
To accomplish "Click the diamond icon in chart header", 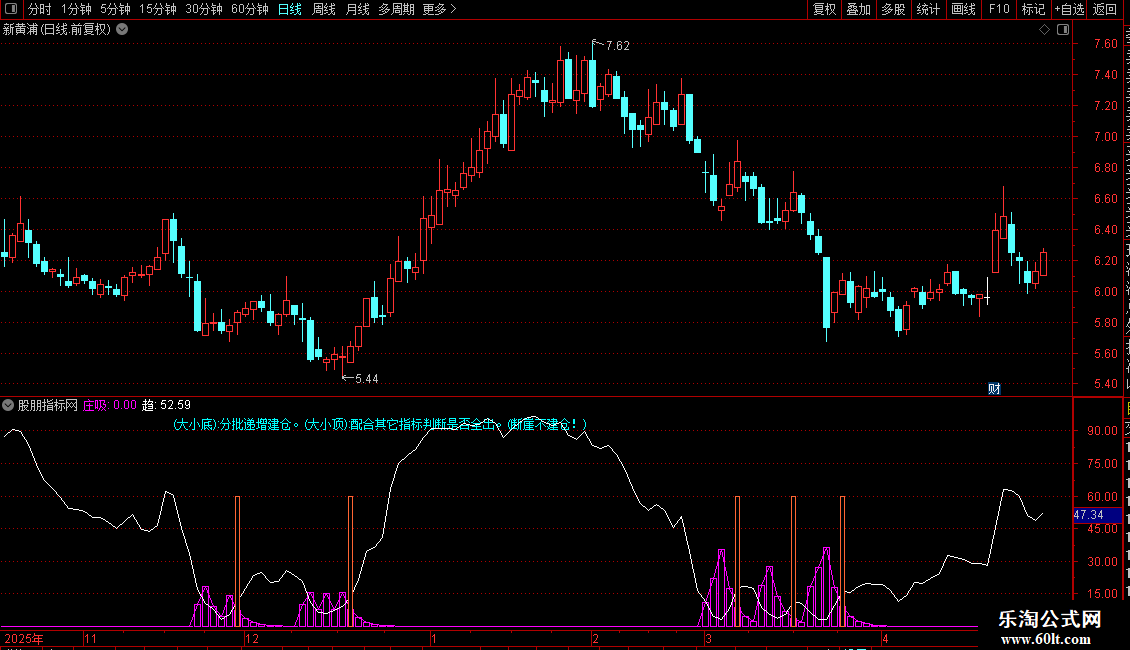I will [1044, 30].
